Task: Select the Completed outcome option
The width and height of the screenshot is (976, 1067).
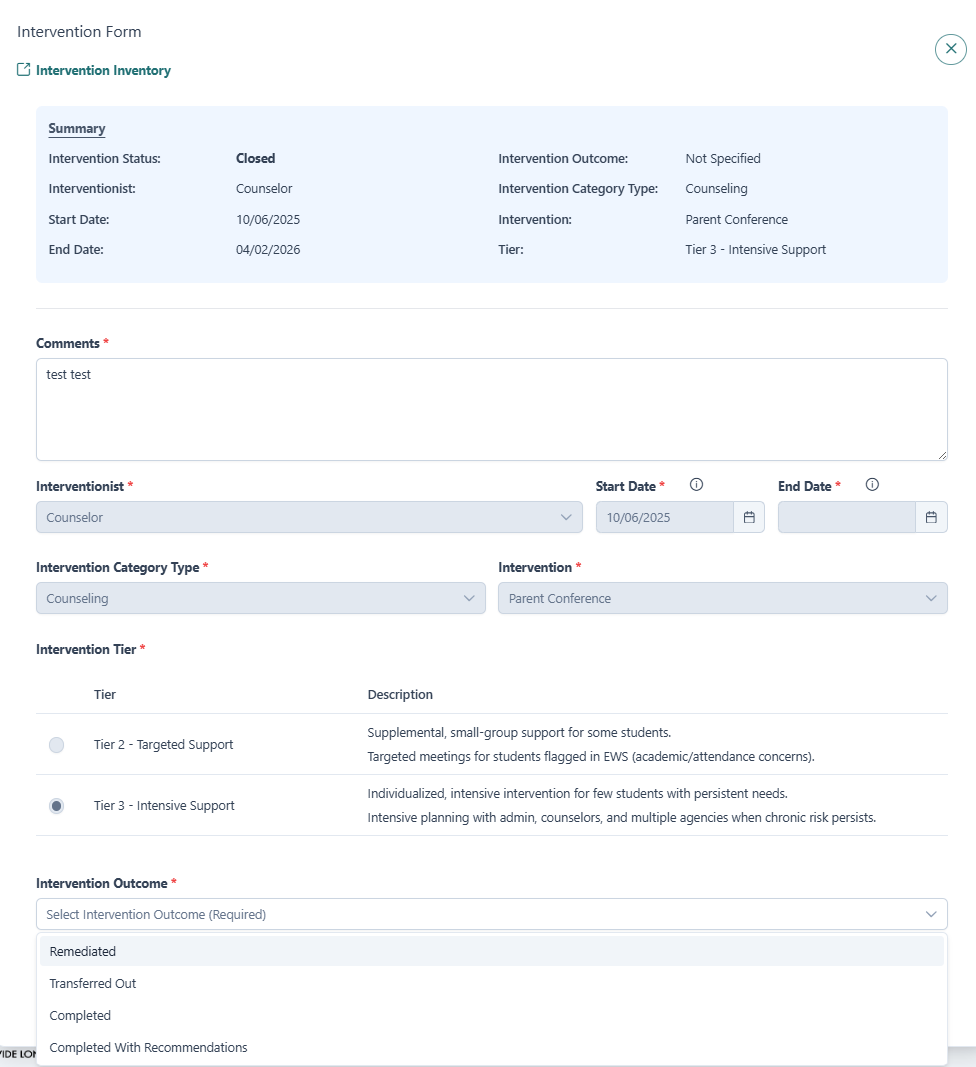Action: [80, 1015]
